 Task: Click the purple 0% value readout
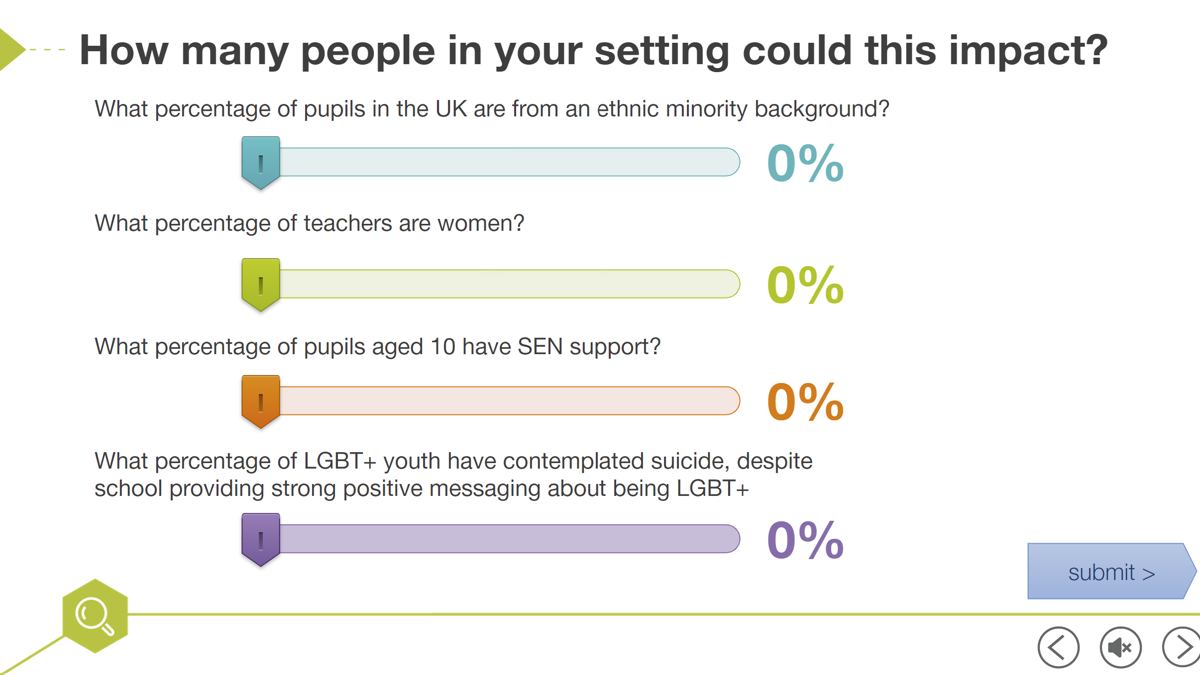[x=805, y=540]
